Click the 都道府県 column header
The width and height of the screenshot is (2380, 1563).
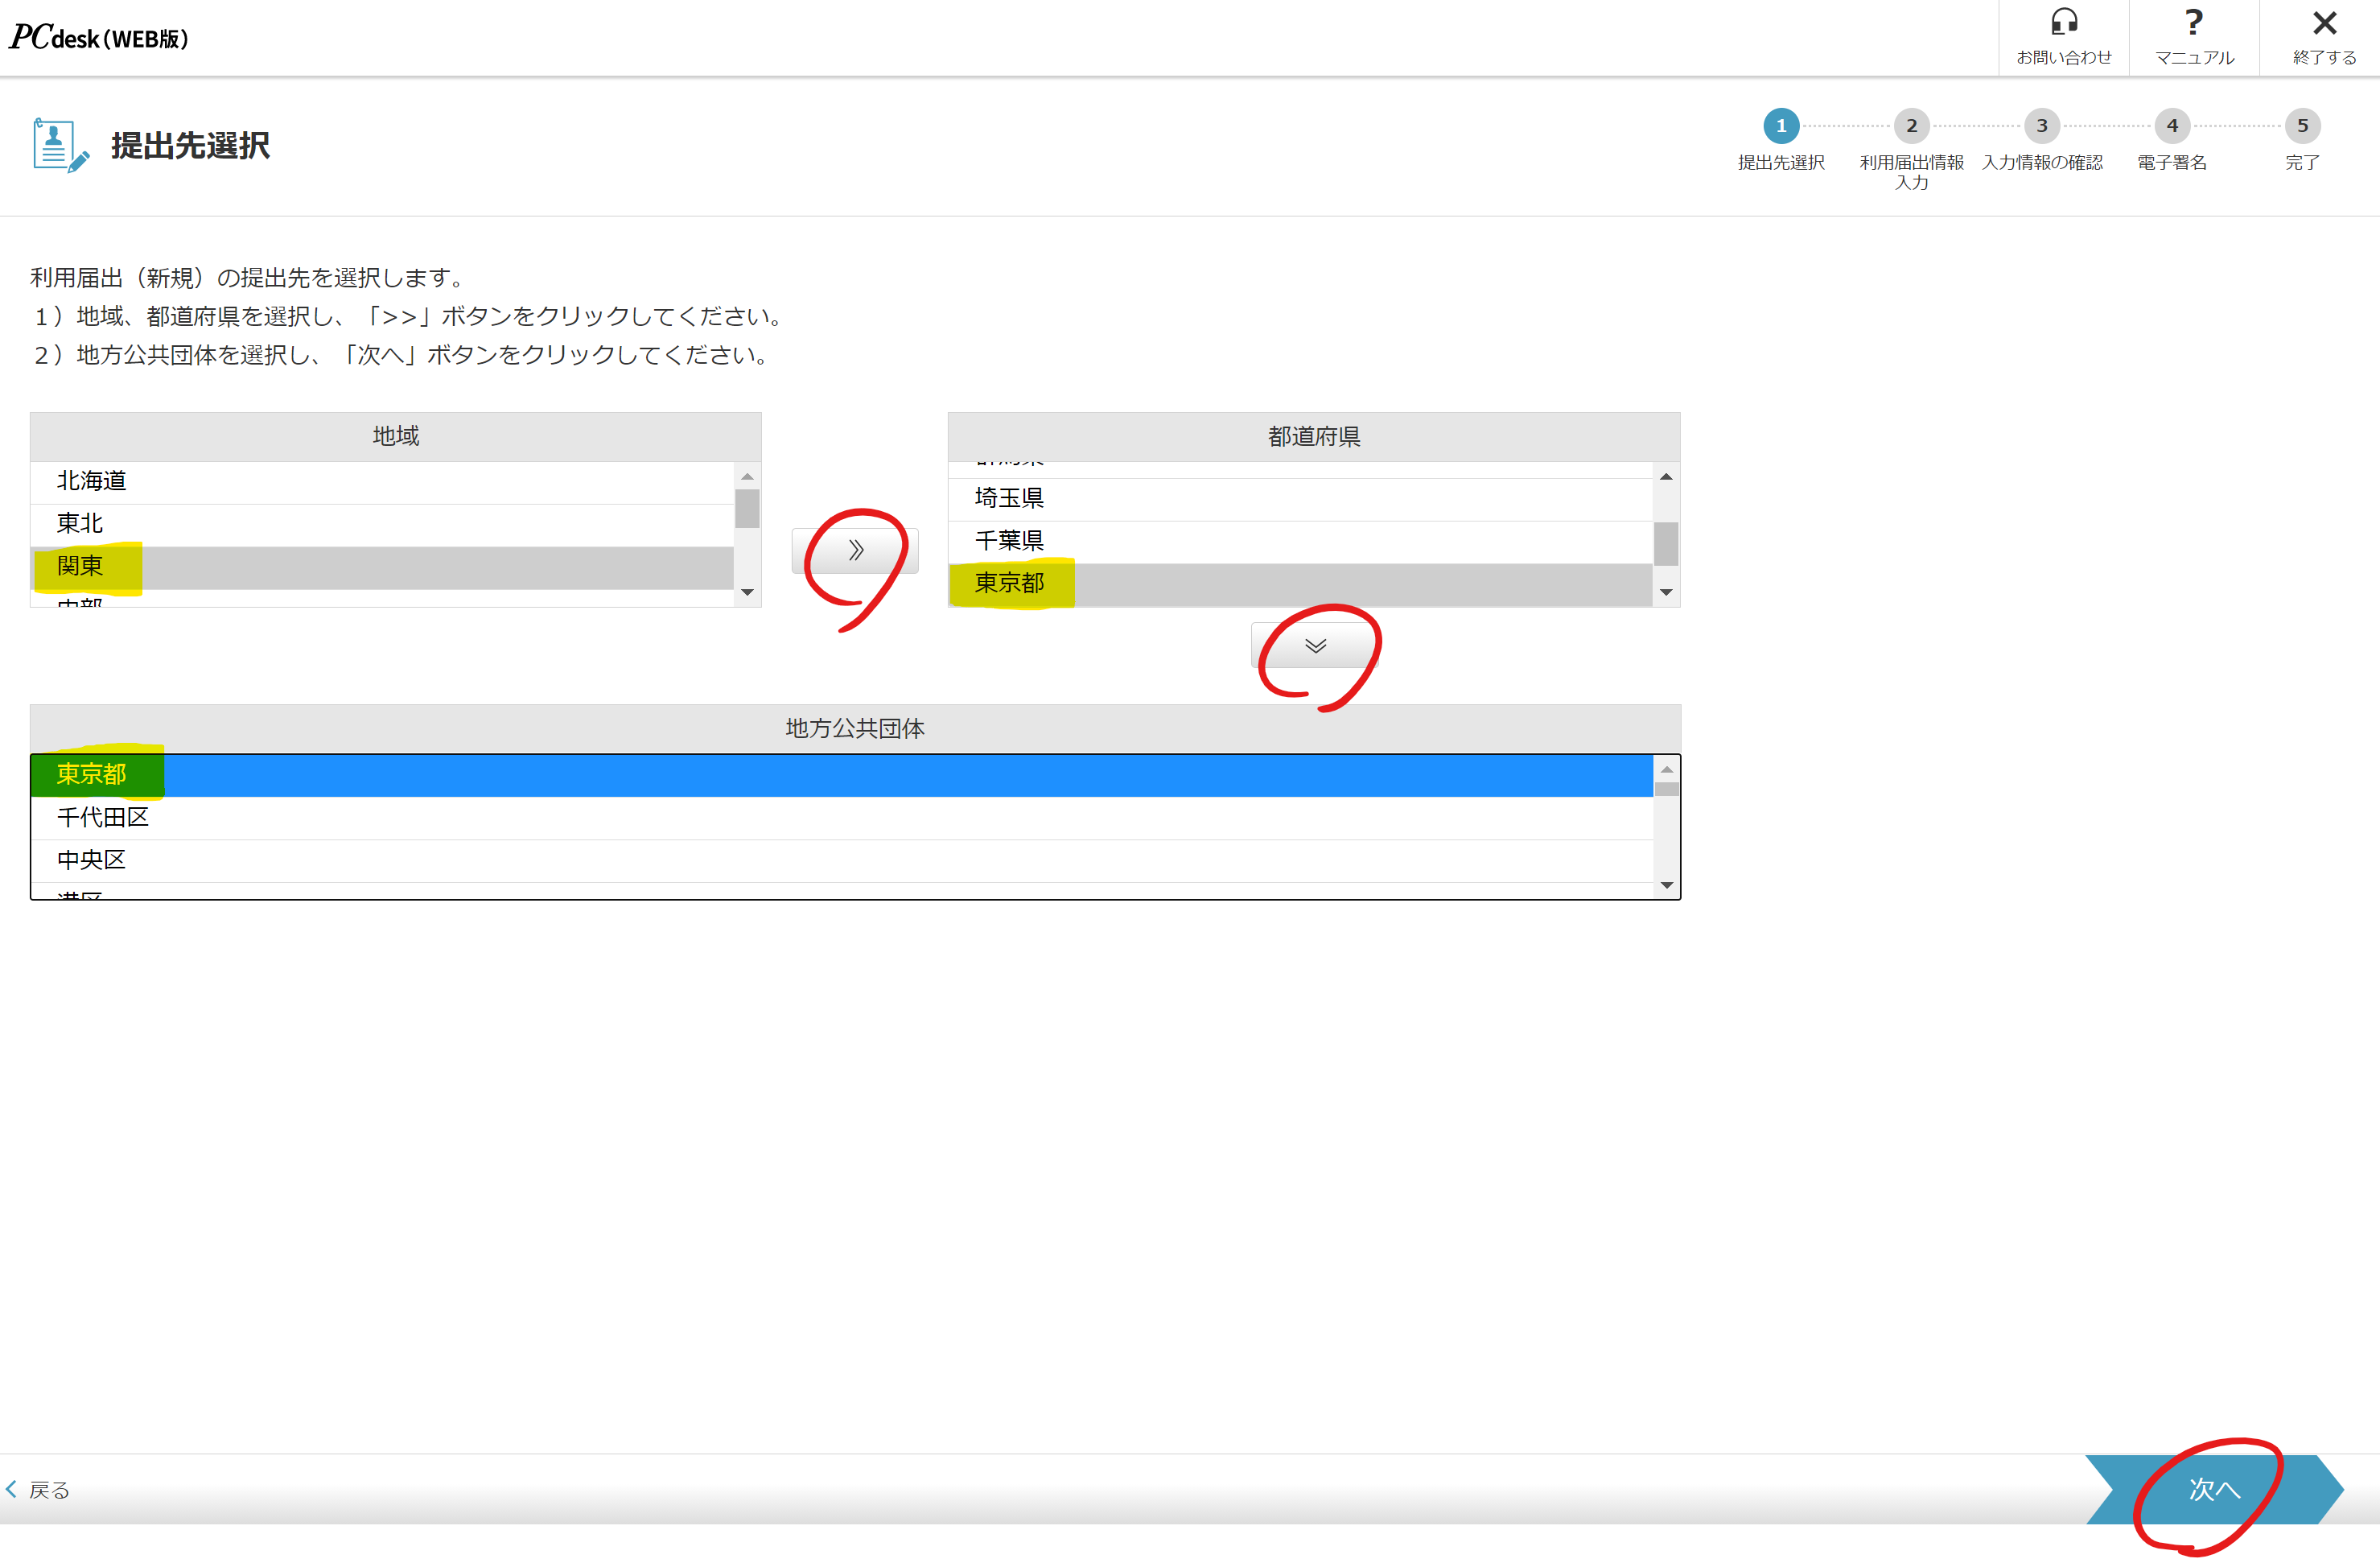1314,437
